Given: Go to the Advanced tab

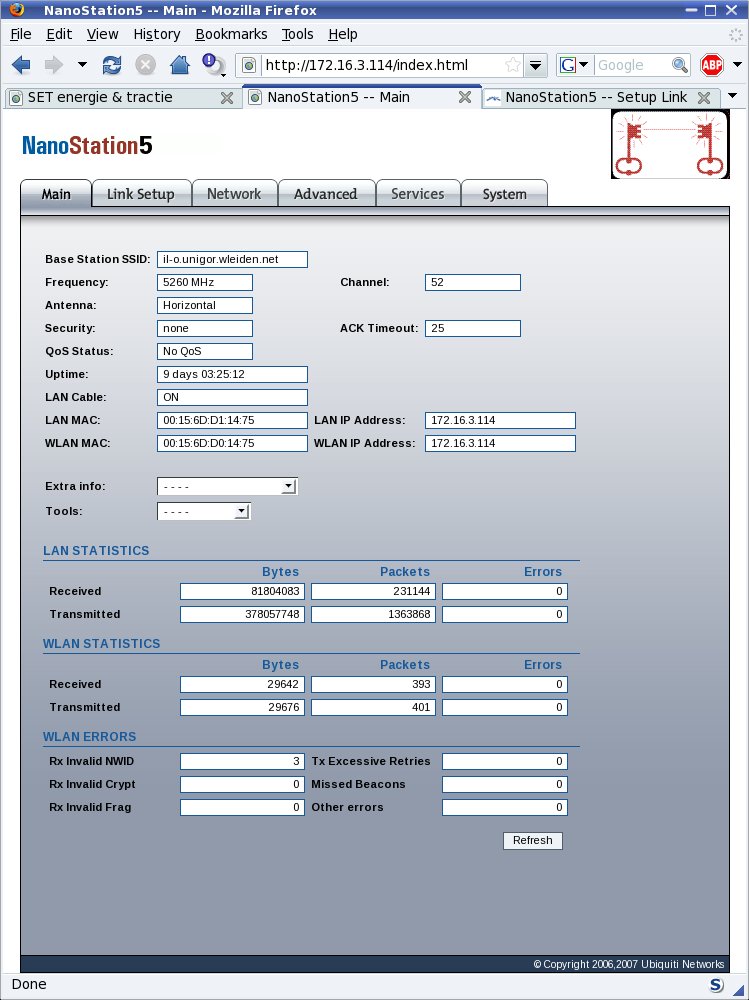Looking at the screenshot, I should [325, 194].
